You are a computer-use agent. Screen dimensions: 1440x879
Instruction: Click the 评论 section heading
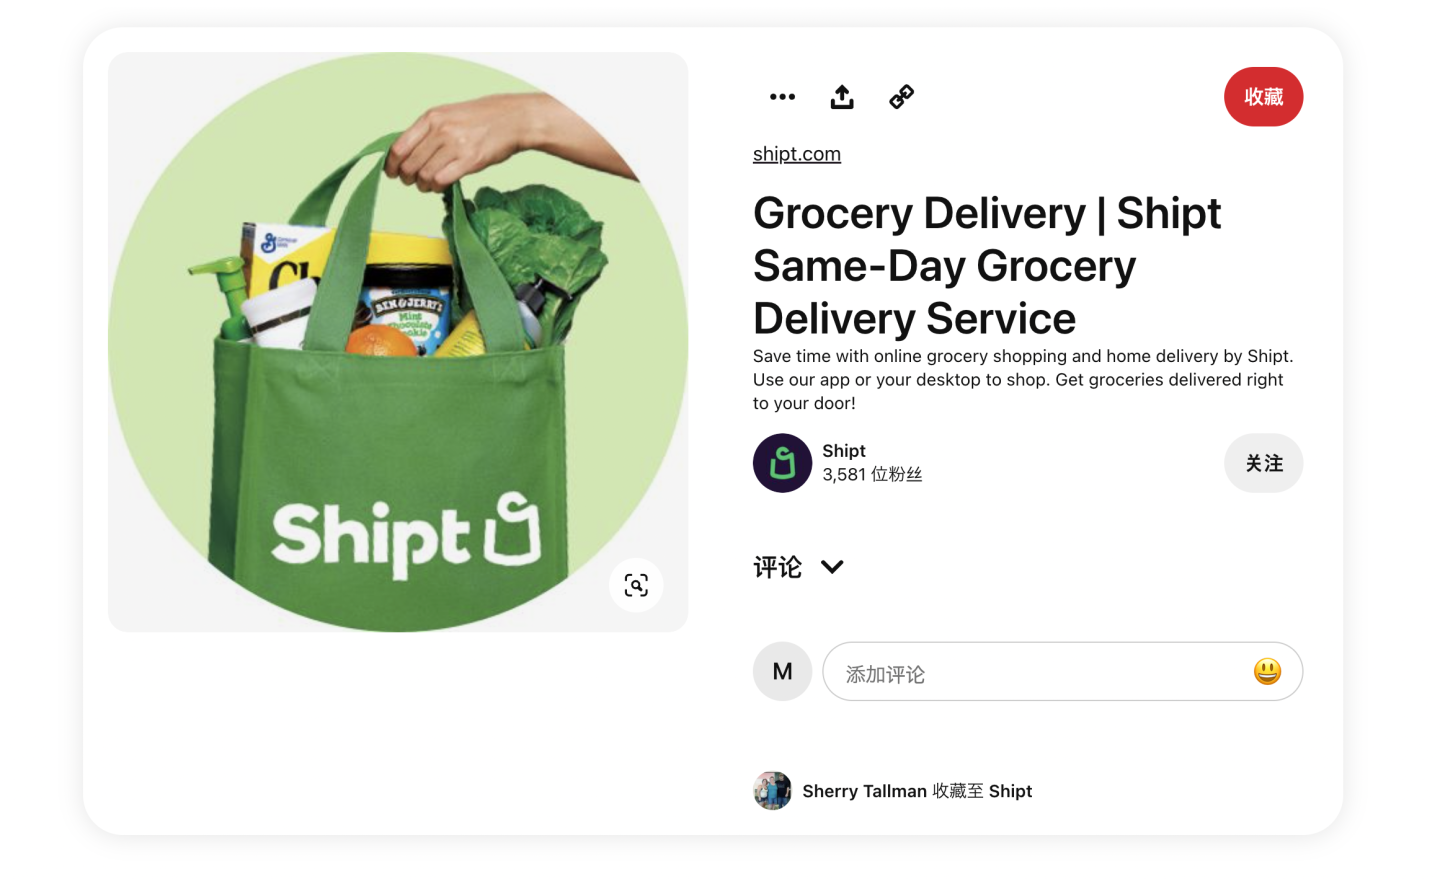(777, 567)
